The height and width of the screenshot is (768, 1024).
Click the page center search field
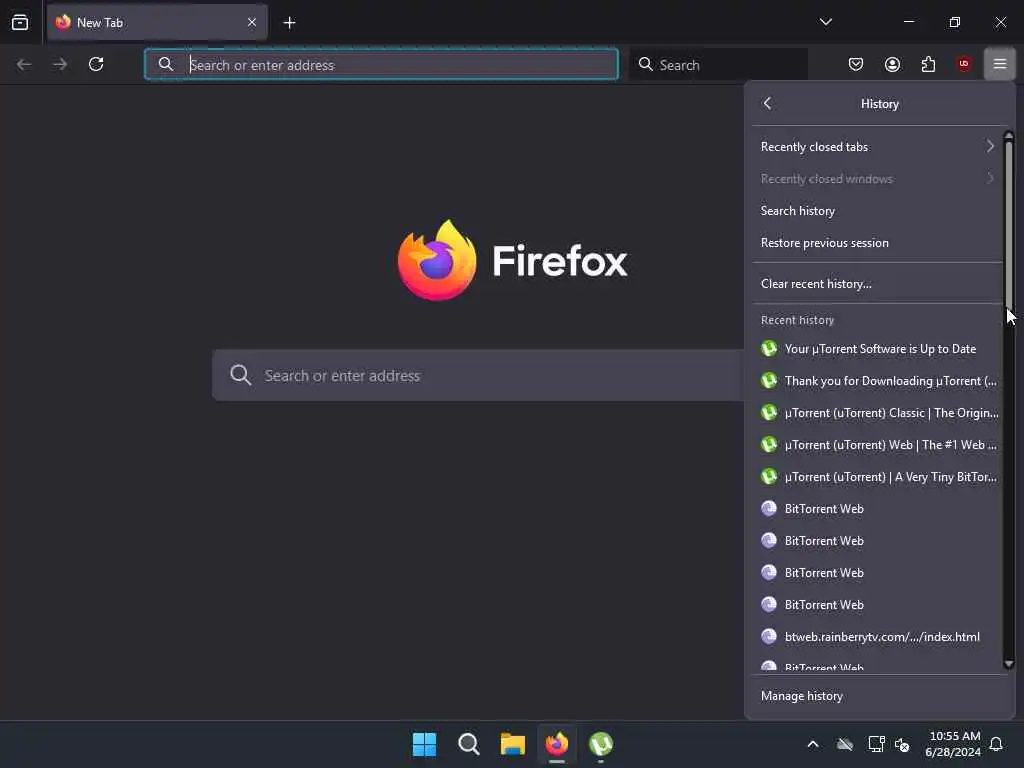(478, 375)
